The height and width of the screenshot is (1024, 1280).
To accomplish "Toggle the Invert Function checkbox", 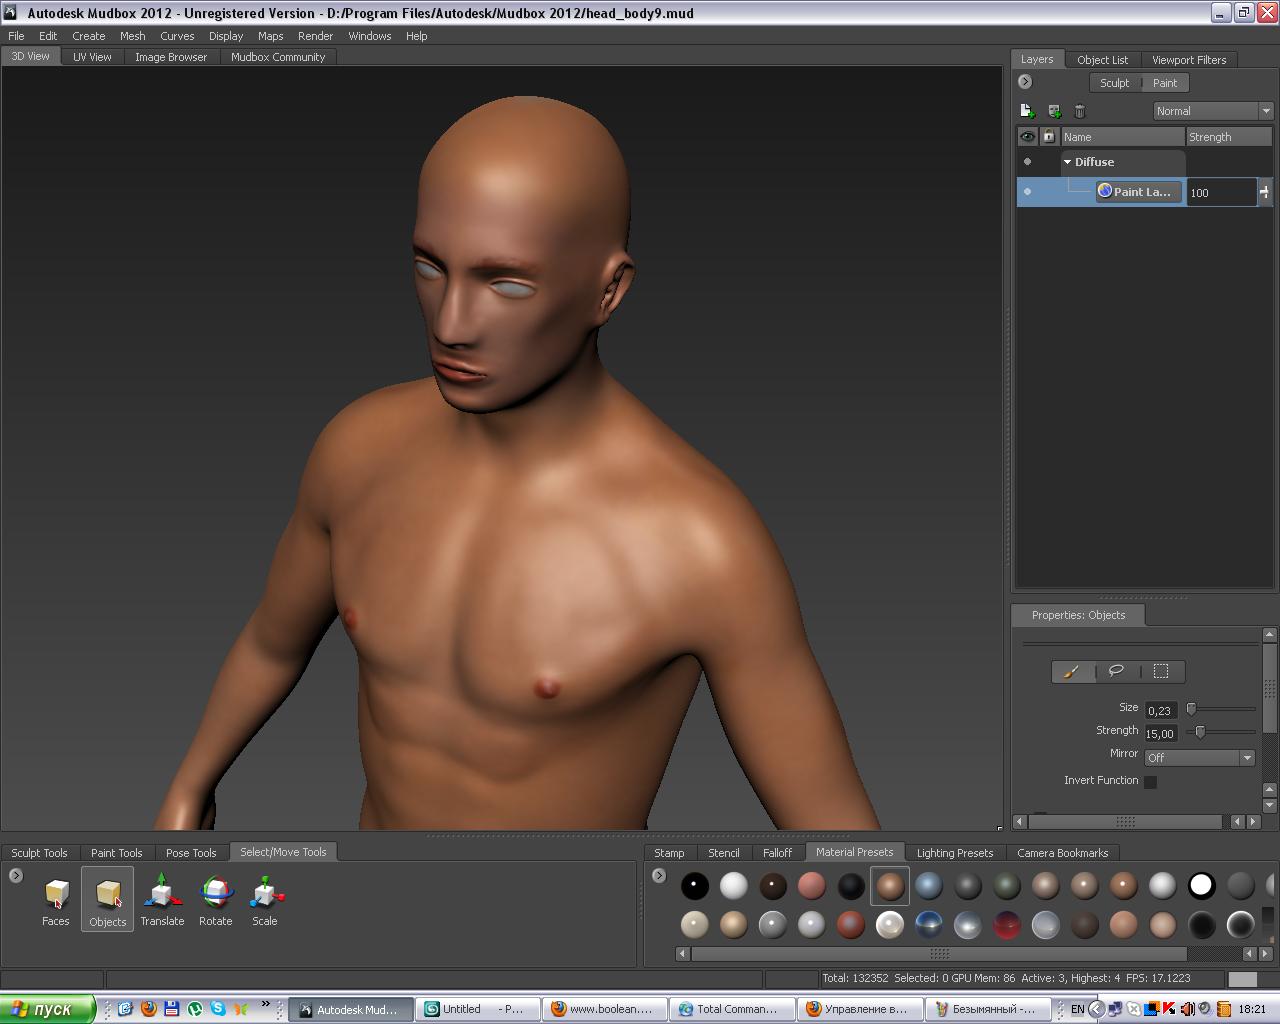I will 1150,782.
